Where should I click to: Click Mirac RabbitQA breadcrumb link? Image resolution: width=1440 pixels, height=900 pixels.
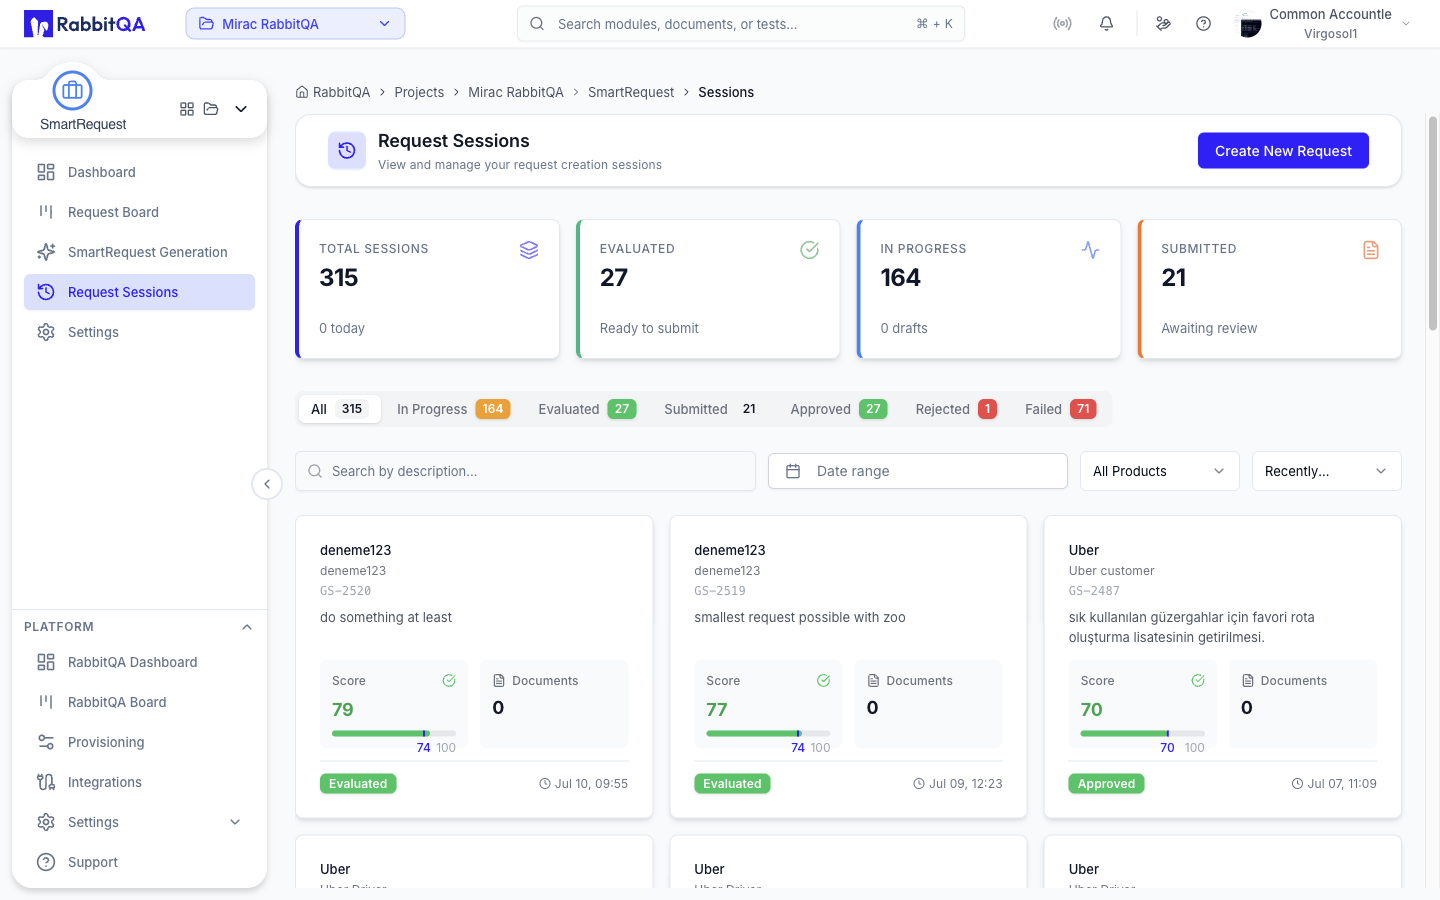(x=516, y=92)
